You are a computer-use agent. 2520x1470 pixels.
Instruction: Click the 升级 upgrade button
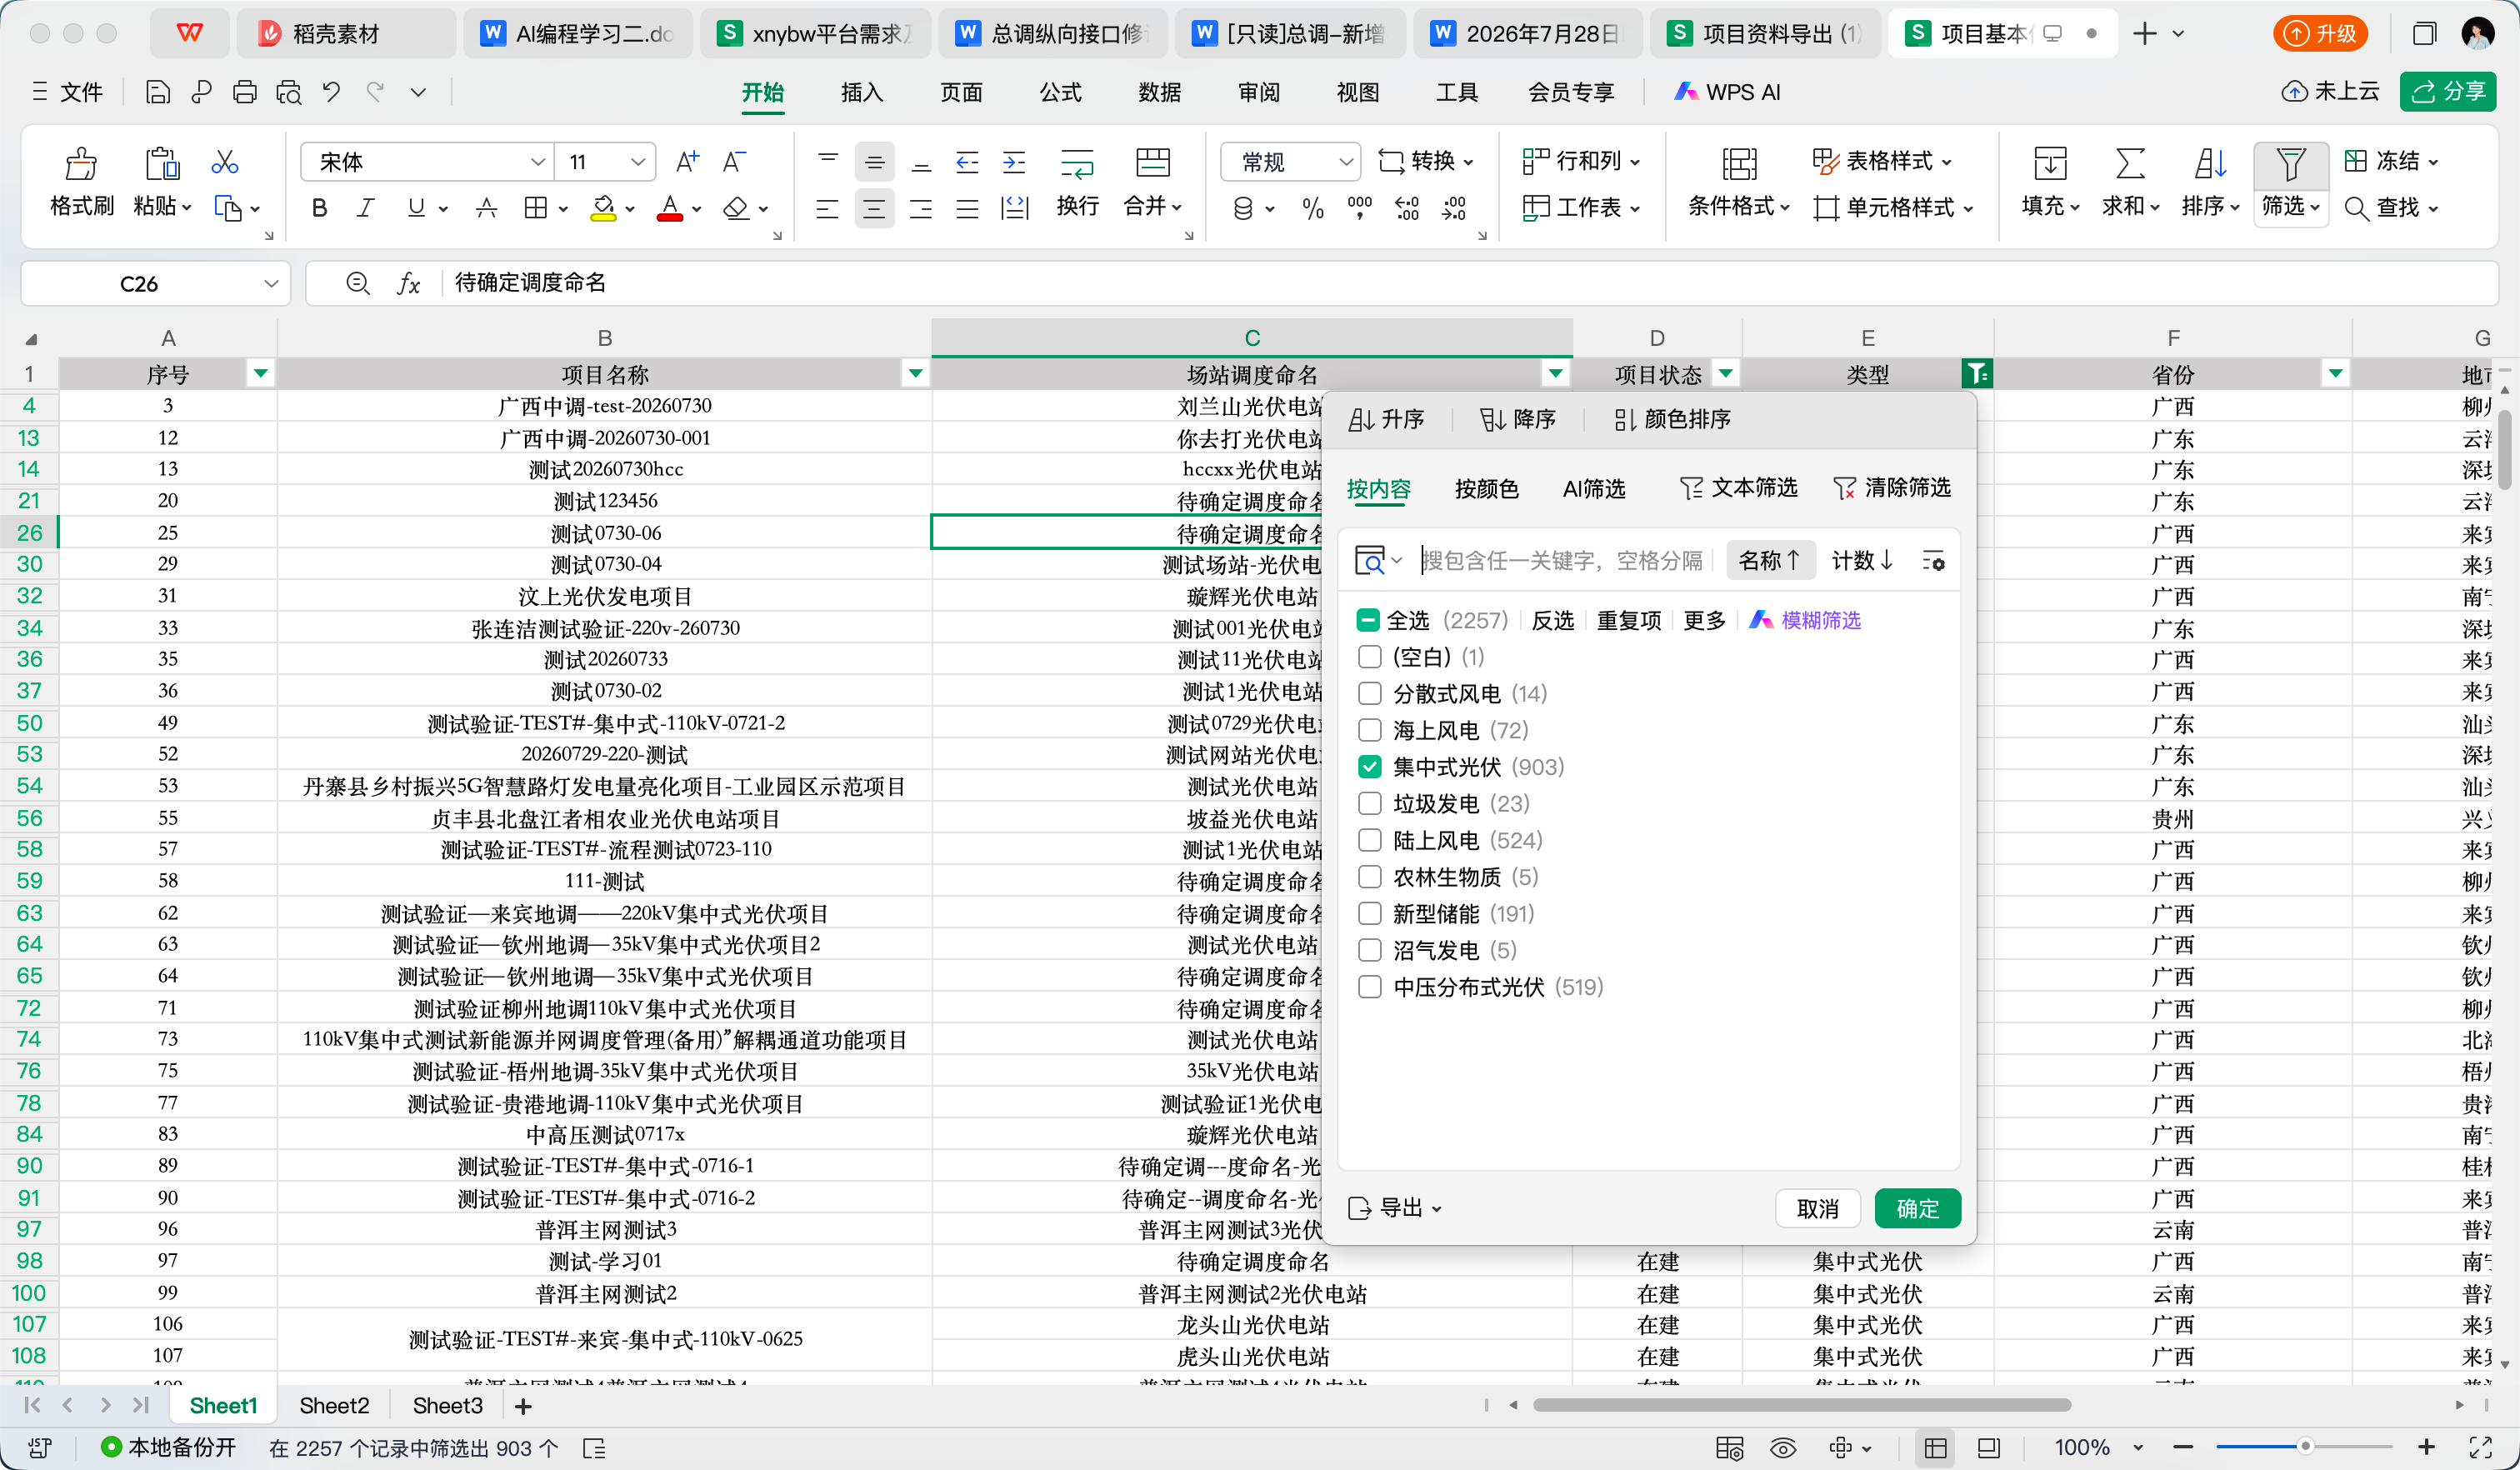(x=2320, y=33)
